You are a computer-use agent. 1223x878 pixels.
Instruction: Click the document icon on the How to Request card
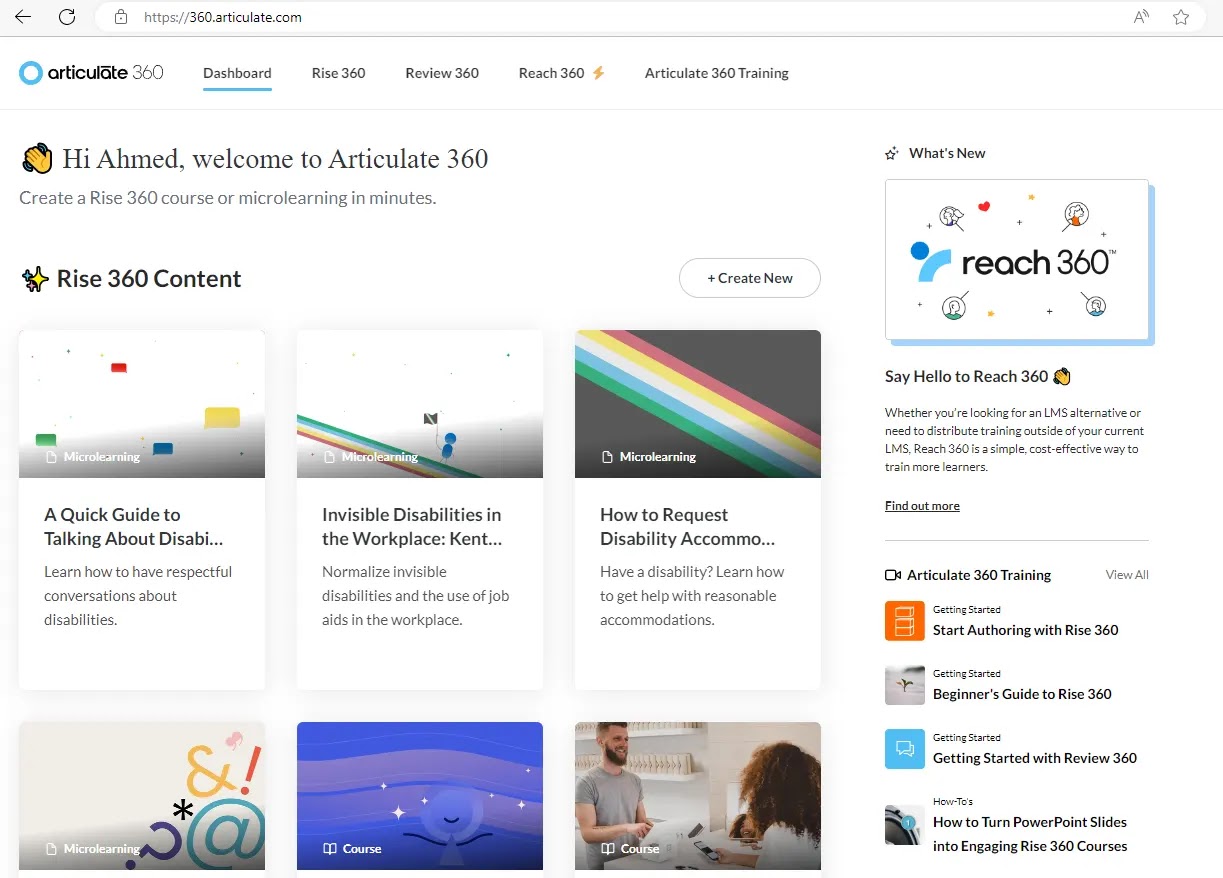click(x=607, y=457)
